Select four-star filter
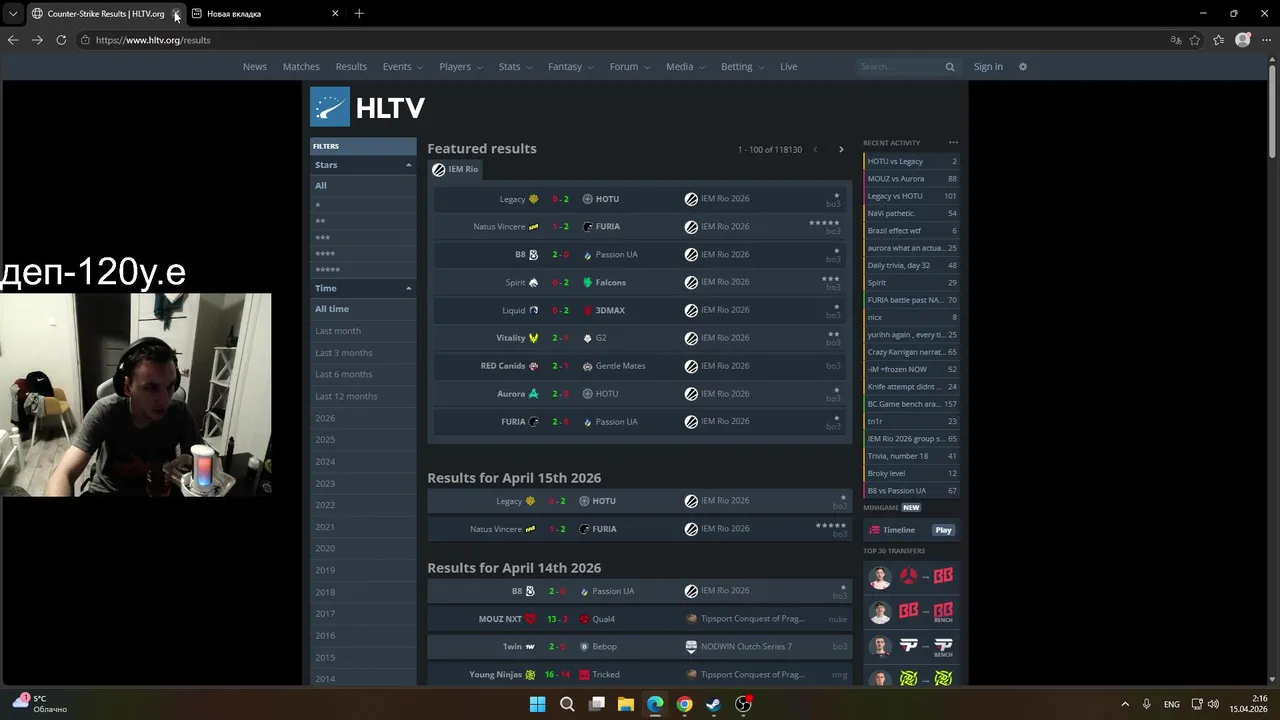This screenshot has width=1280, height=720. (363, 253)
